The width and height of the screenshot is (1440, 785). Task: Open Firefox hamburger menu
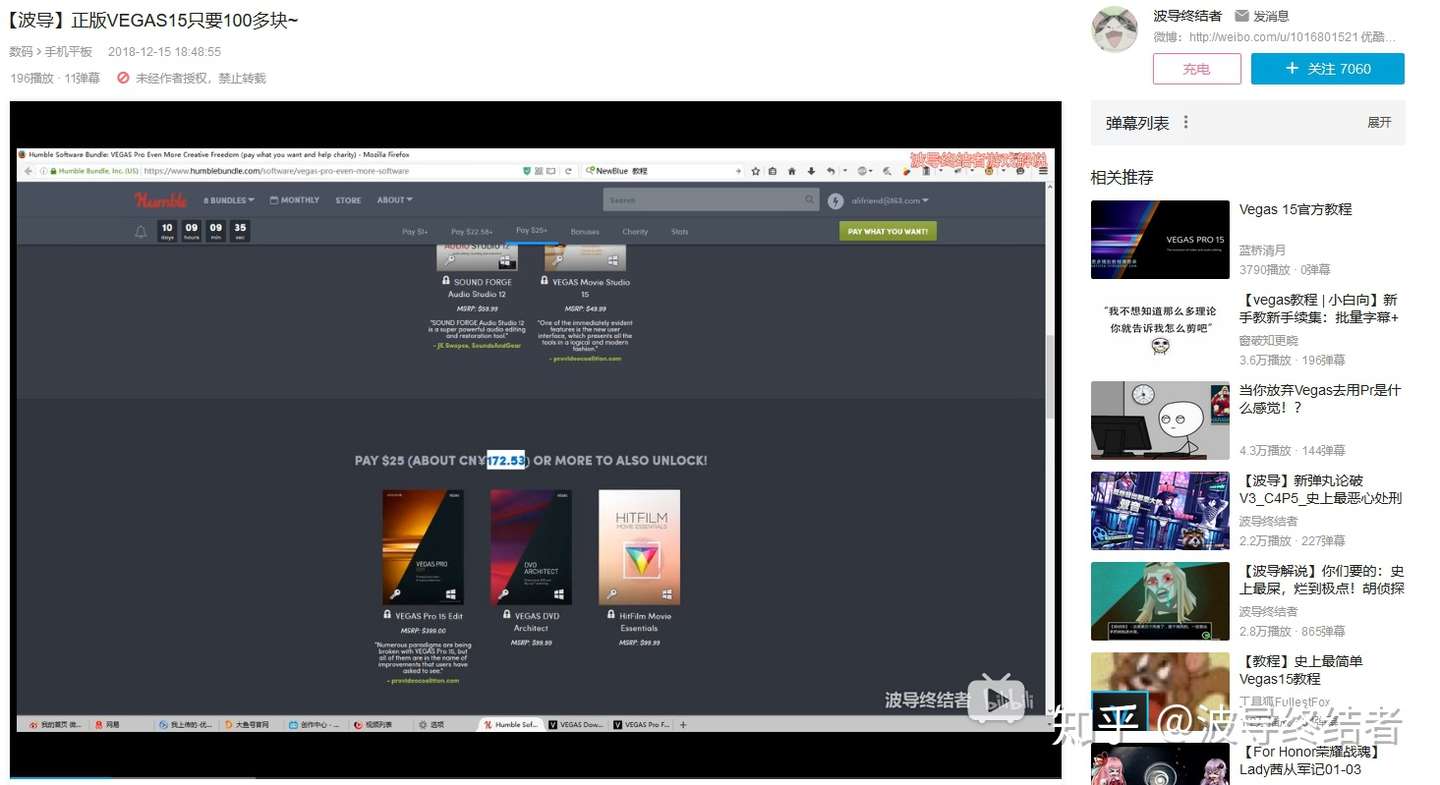[1045, 171]
